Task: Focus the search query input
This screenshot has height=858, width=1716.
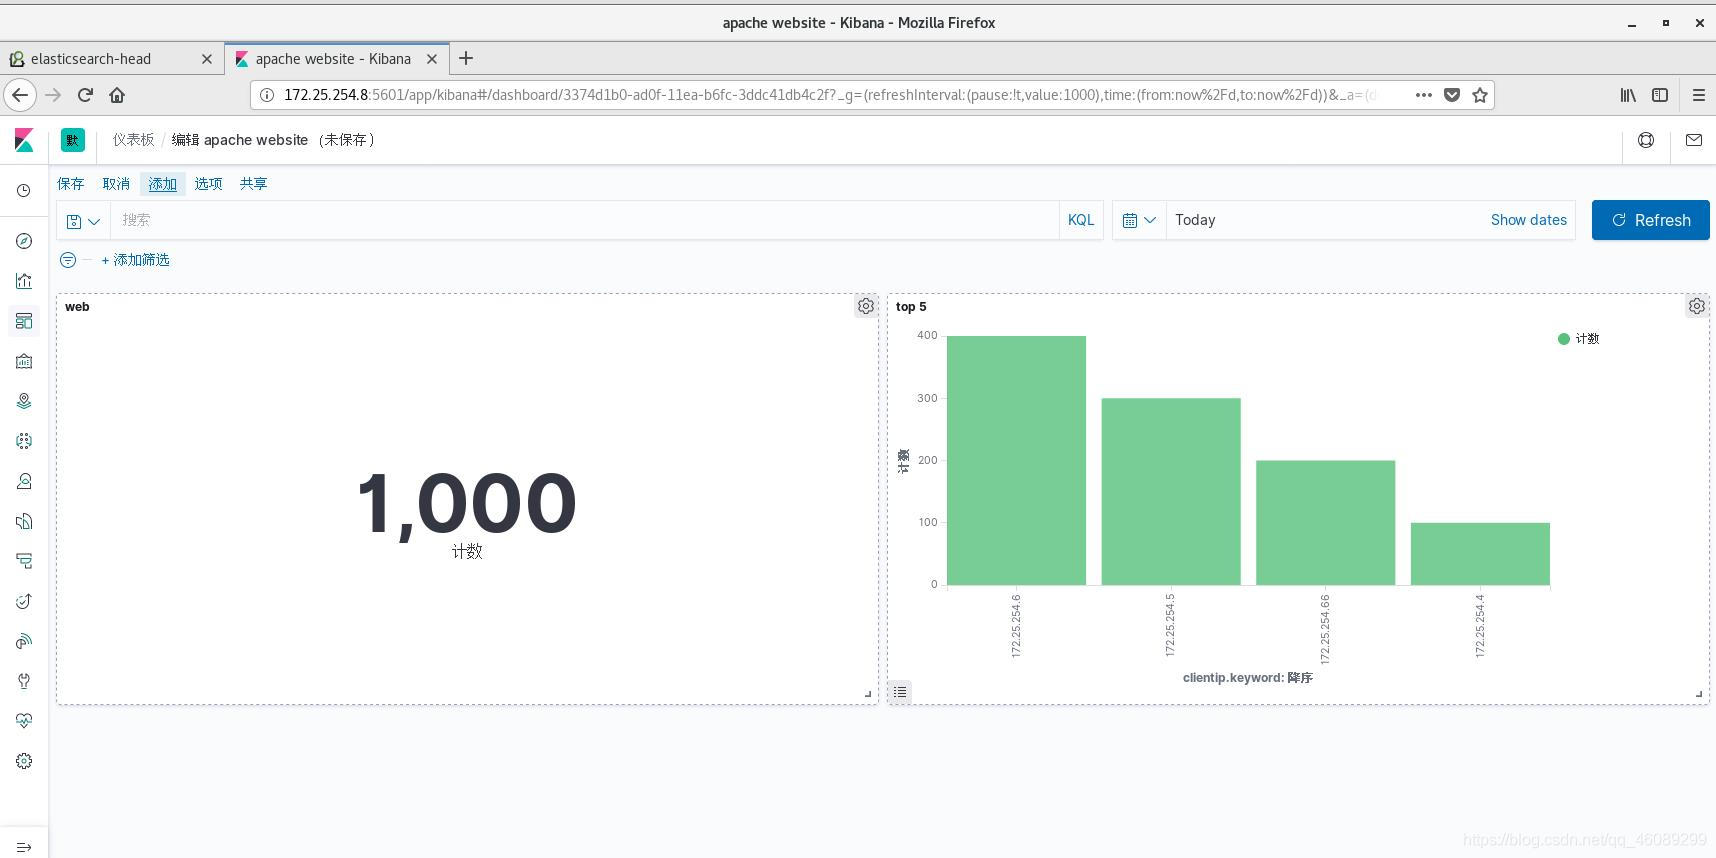Action: tap(584, 220)
